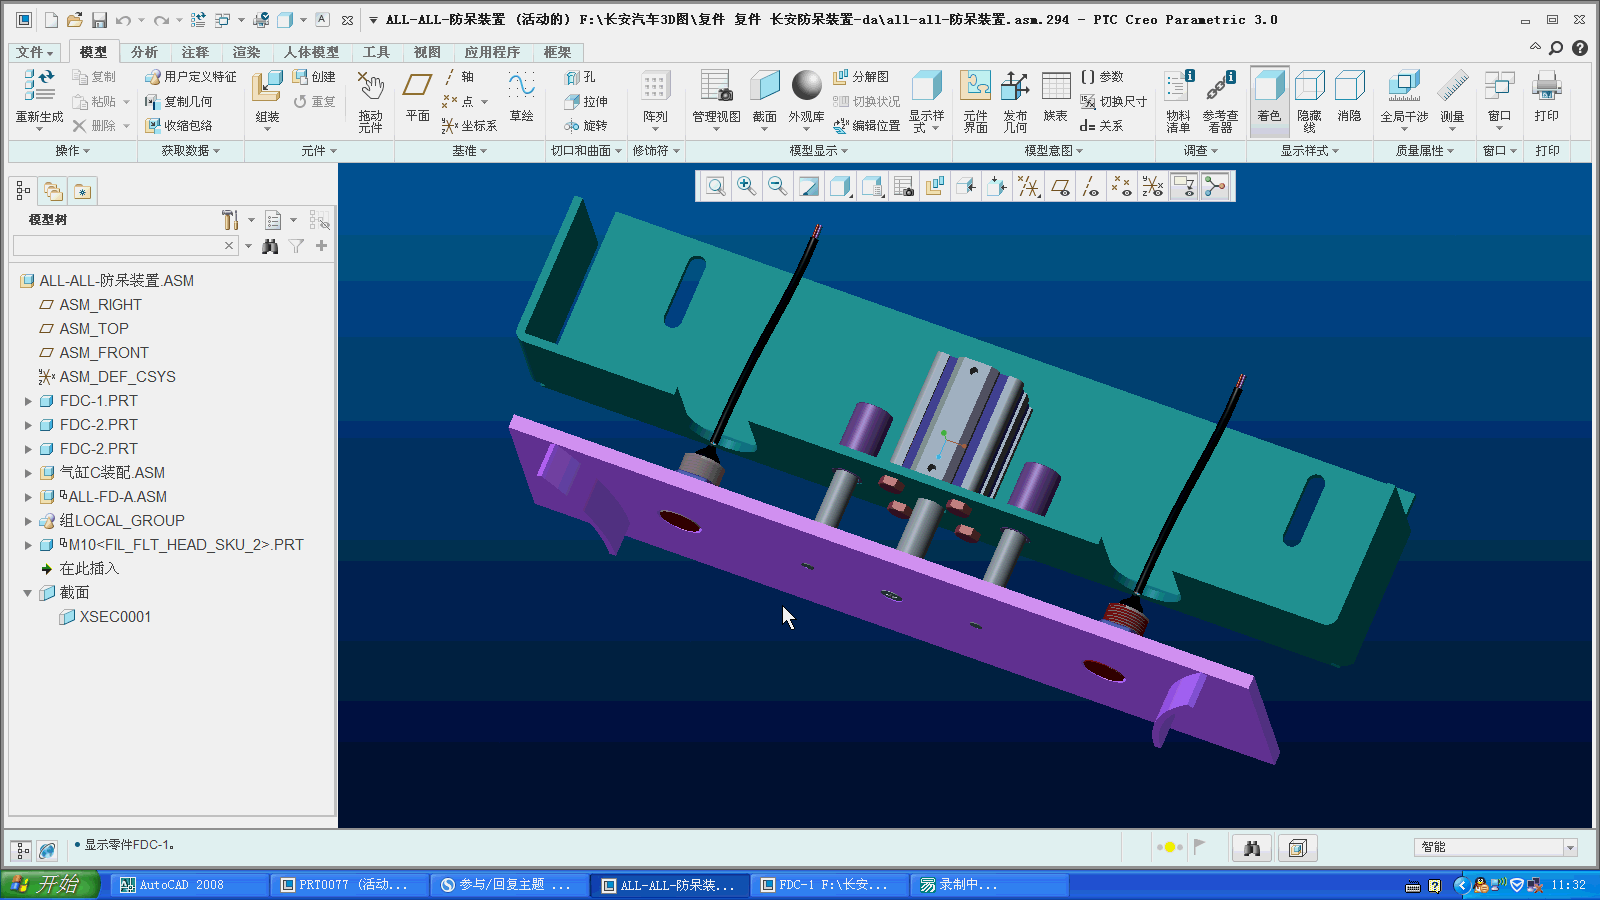
Task: Switch to the 渲染 ribbon tab
Action: (x=246, y=52)
